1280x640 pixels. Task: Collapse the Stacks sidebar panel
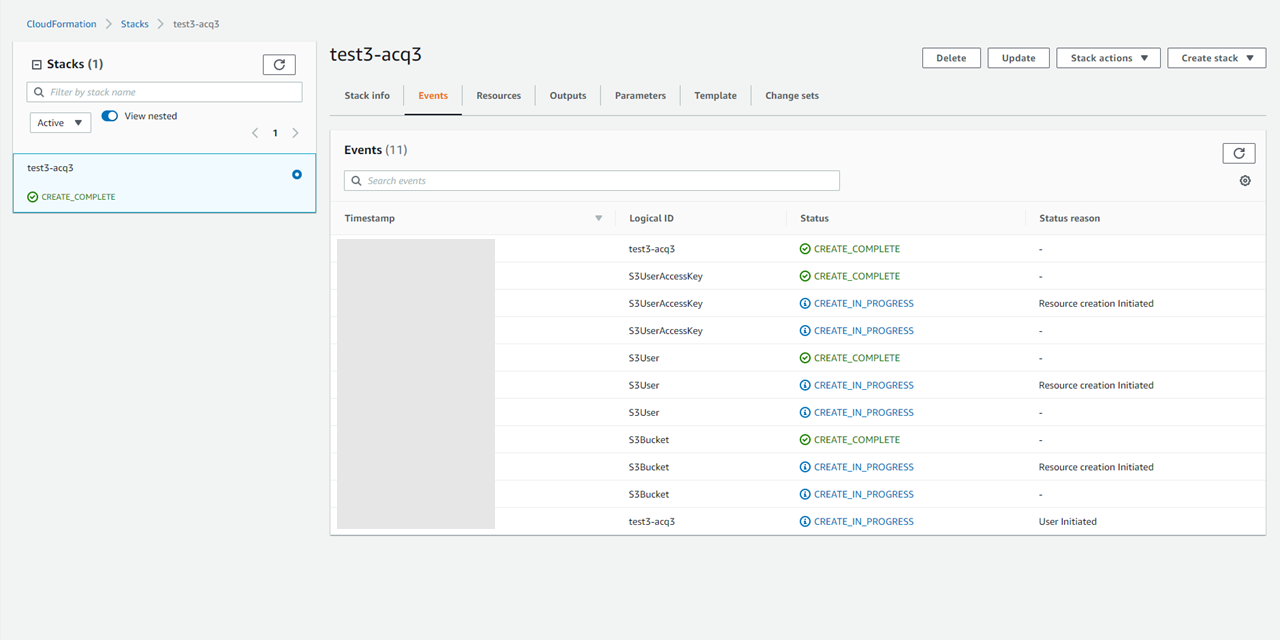tap(36, 63)
